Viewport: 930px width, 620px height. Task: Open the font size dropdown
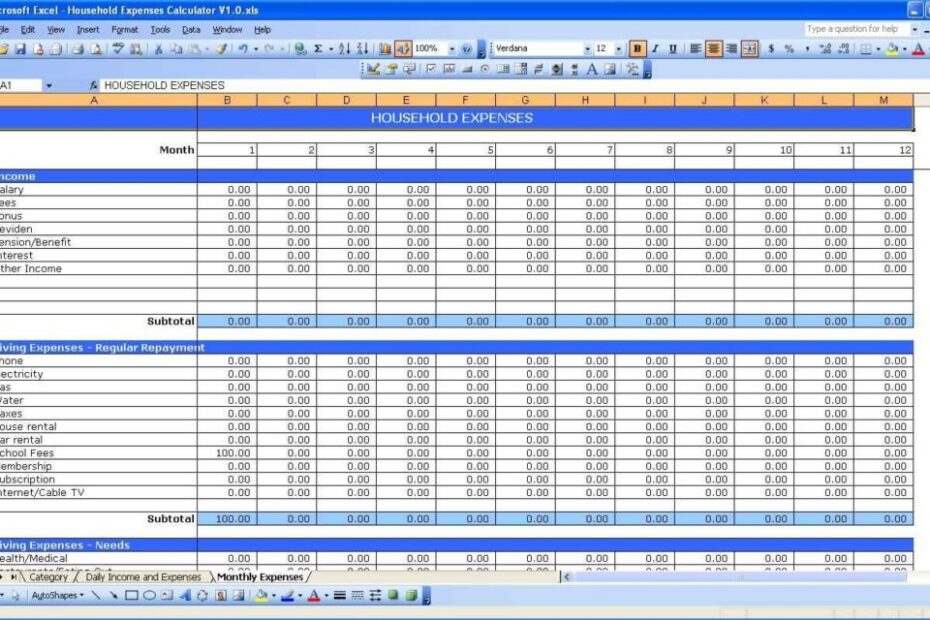pos(620,47)
